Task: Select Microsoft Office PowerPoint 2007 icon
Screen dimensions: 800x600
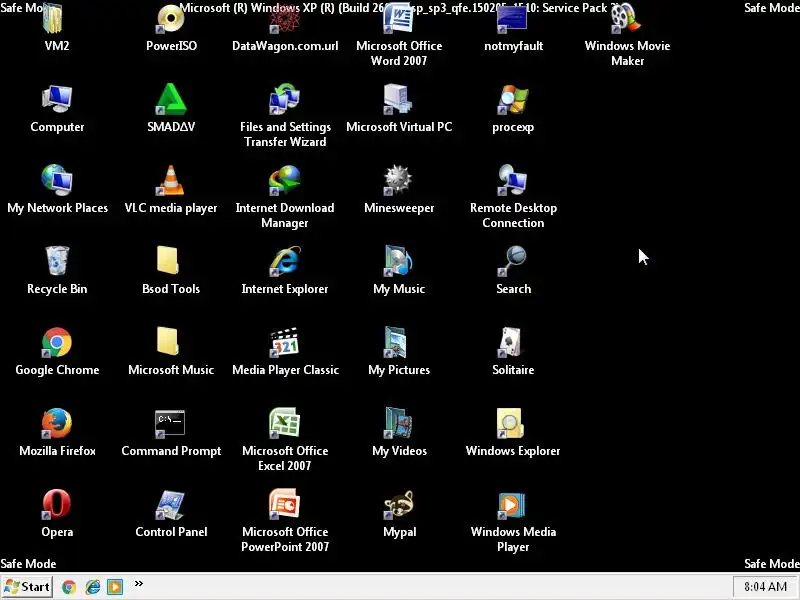Action: (x=285, y=504)
